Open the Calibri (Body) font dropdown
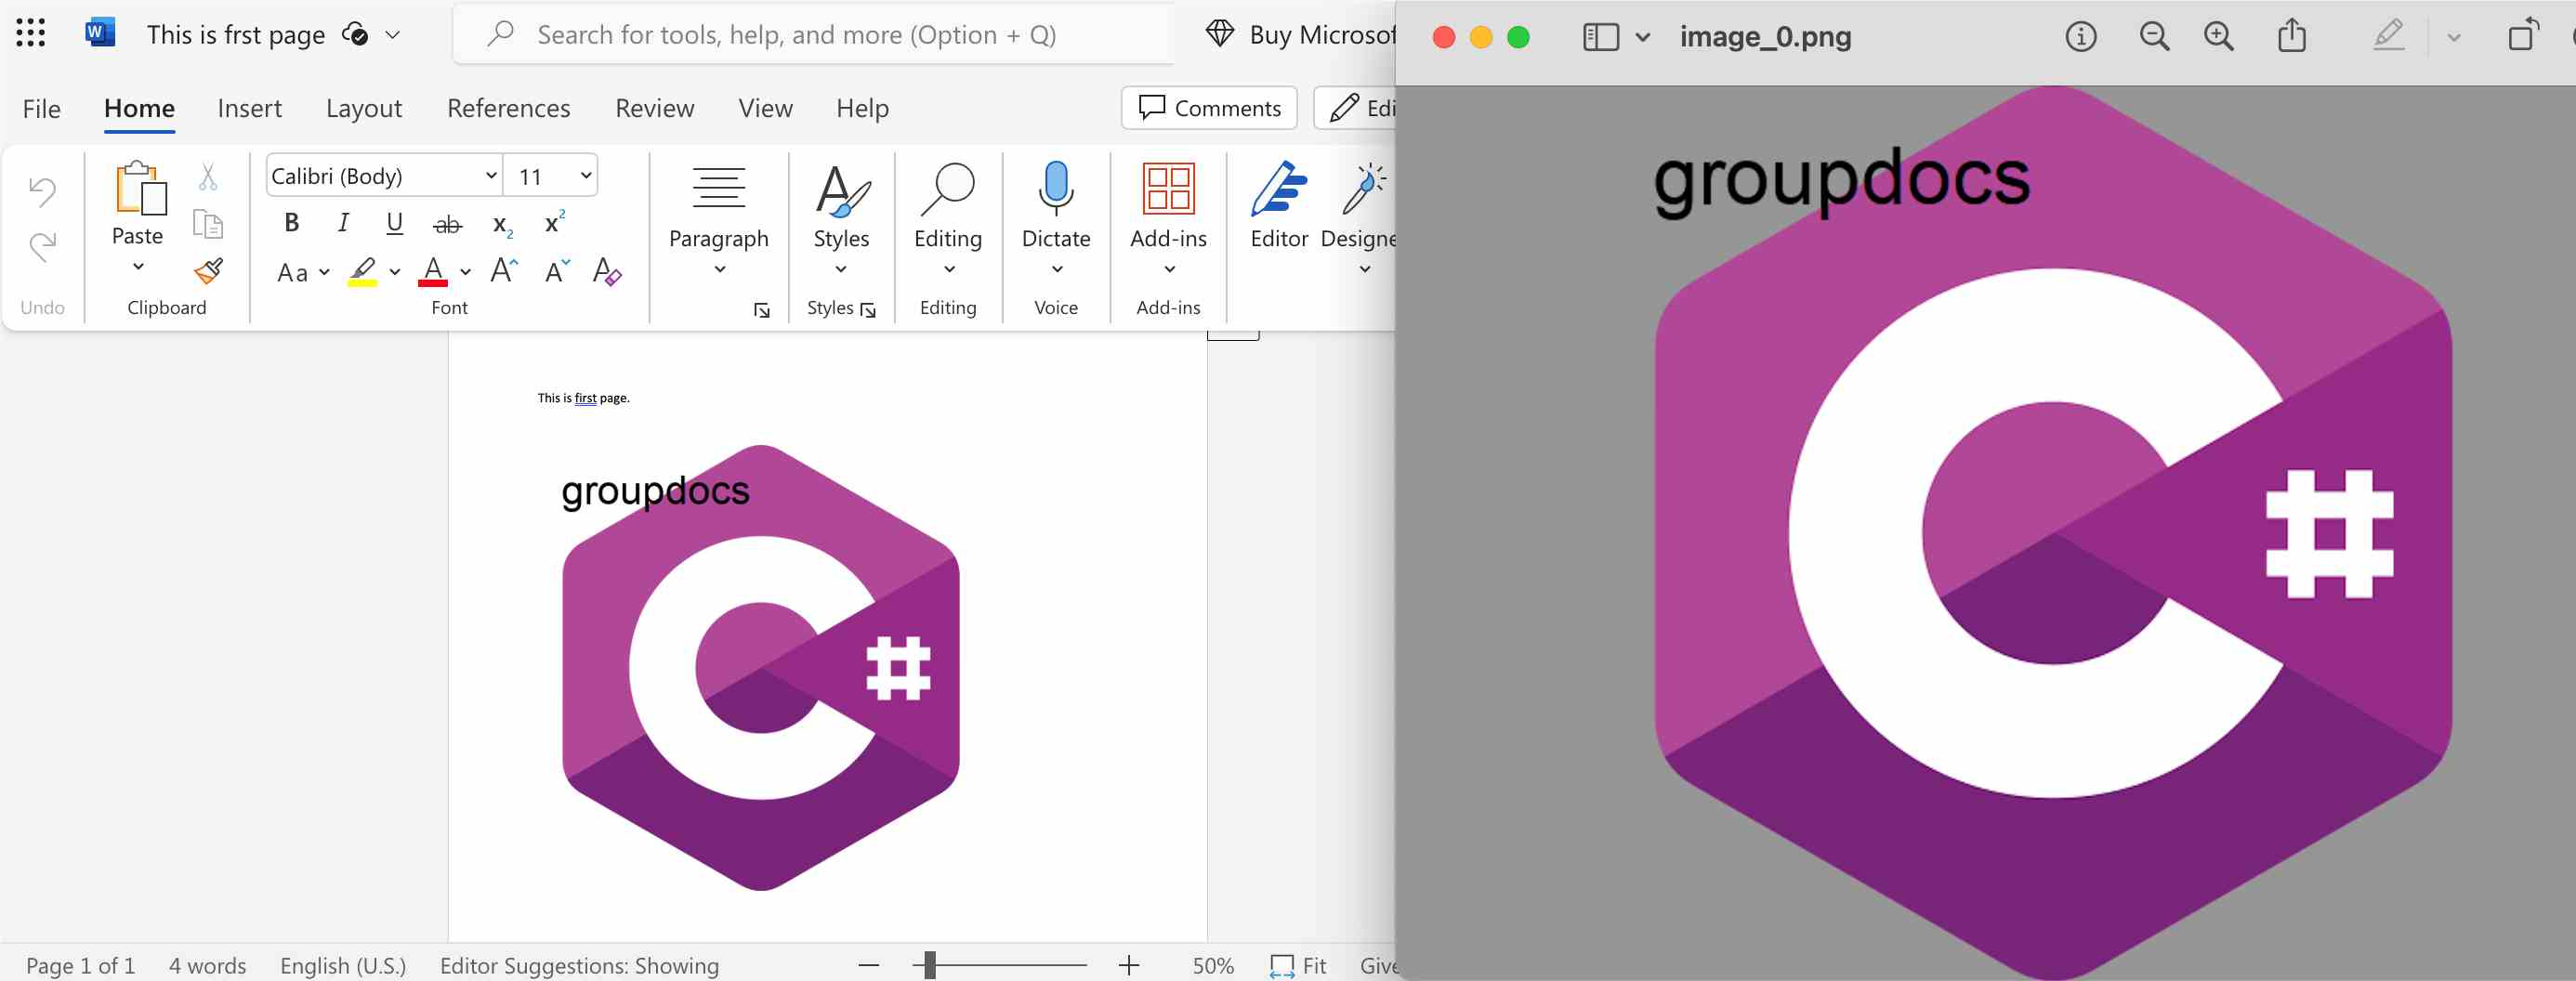Viewport: 2576px width, 981px height. [491, 176]
